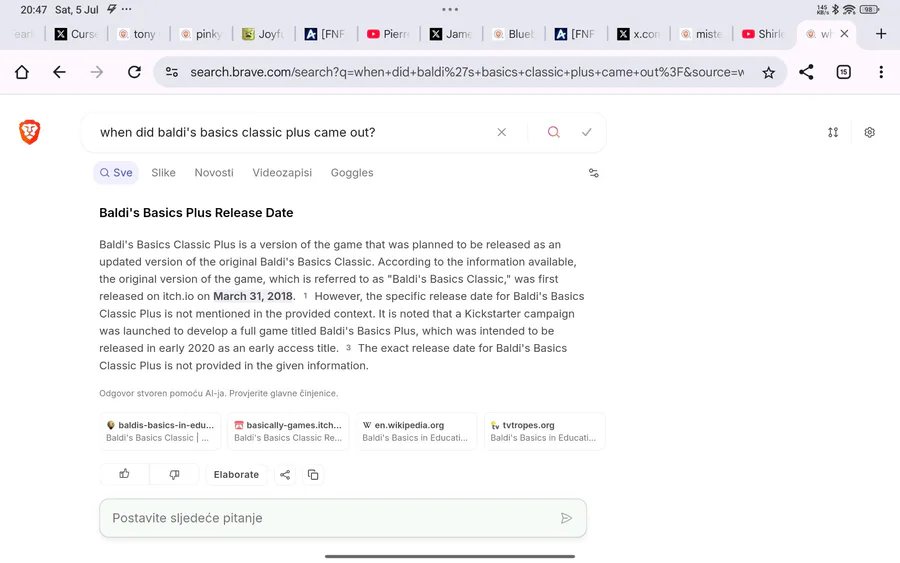Give the AI answer a thumbs down
Screen dimensions: 900x563
pyautogui.click(x=174, y=474)
